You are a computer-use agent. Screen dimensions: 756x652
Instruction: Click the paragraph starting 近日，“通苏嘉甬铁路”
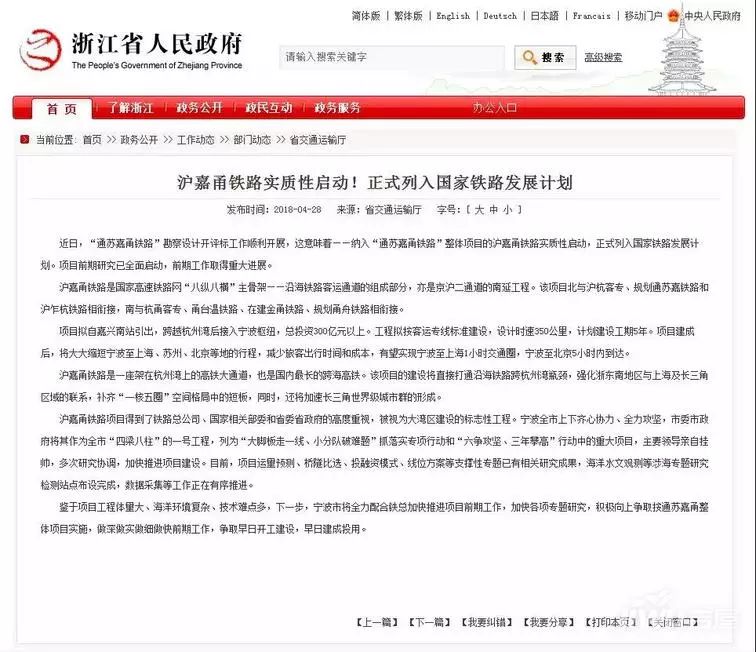click(x=370, y=254)
